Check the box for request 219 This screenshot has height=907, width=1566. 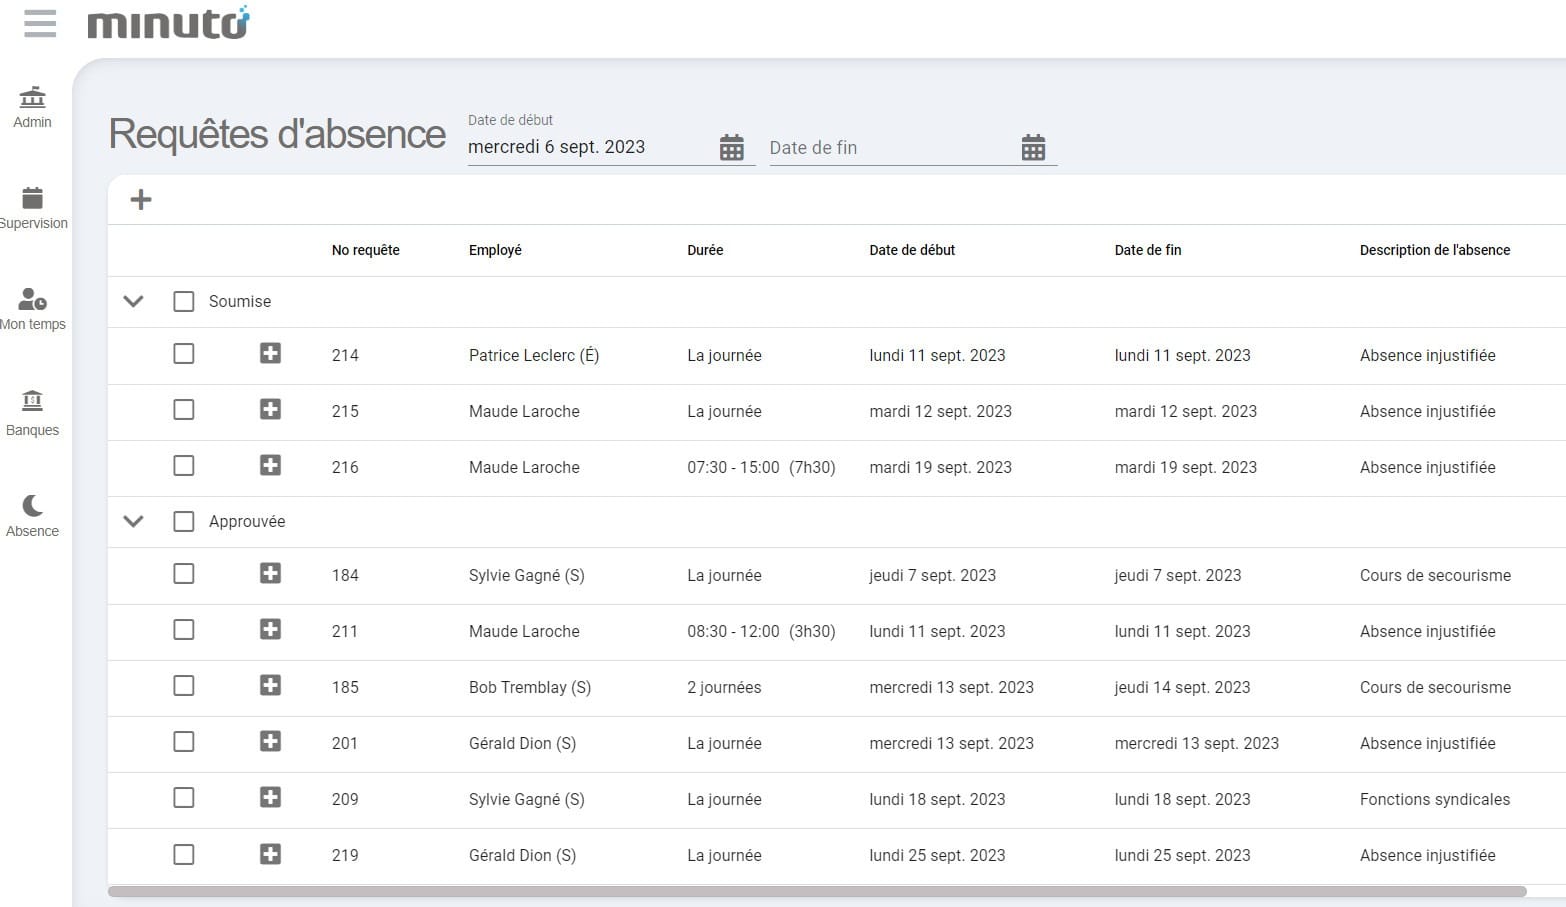(184, 855)
